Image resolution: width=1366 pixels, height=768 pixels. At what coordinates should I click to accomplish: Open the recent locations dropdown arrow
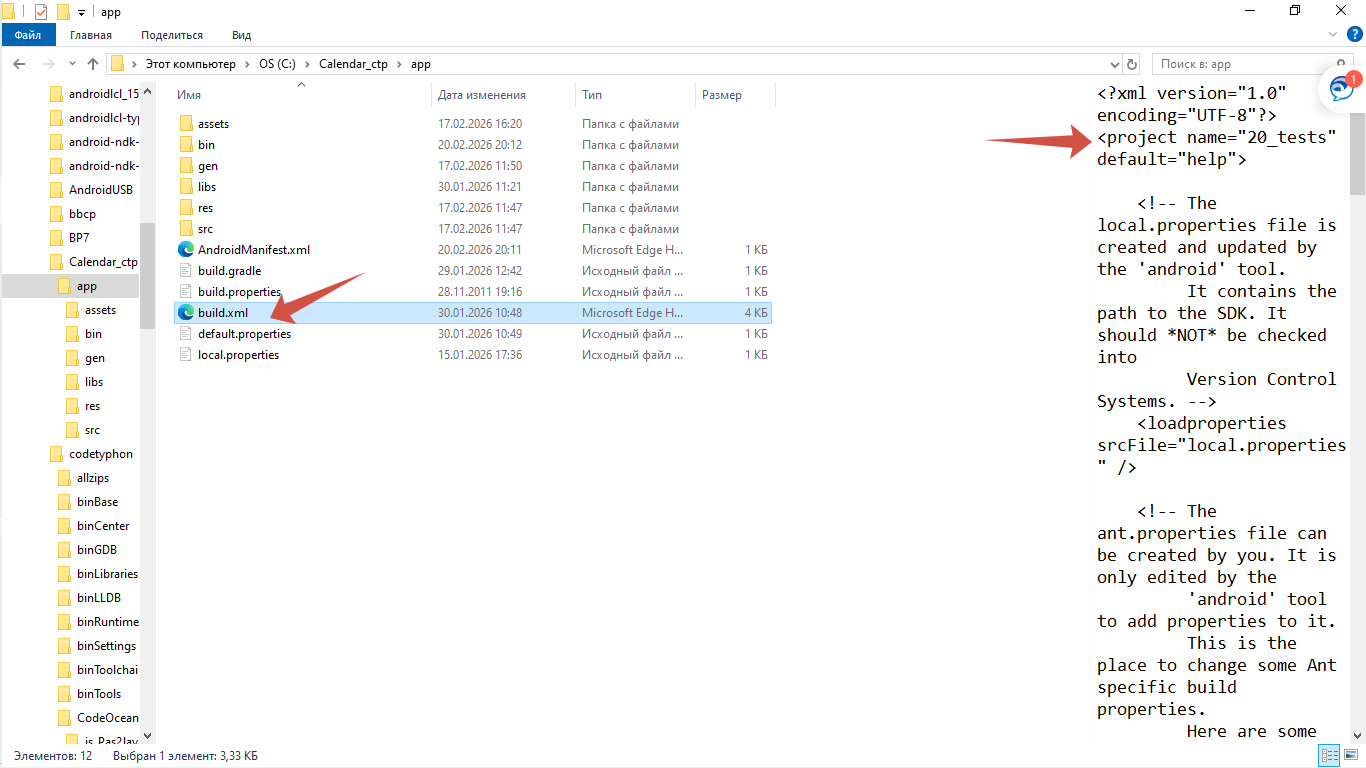[x=71, y=64]
